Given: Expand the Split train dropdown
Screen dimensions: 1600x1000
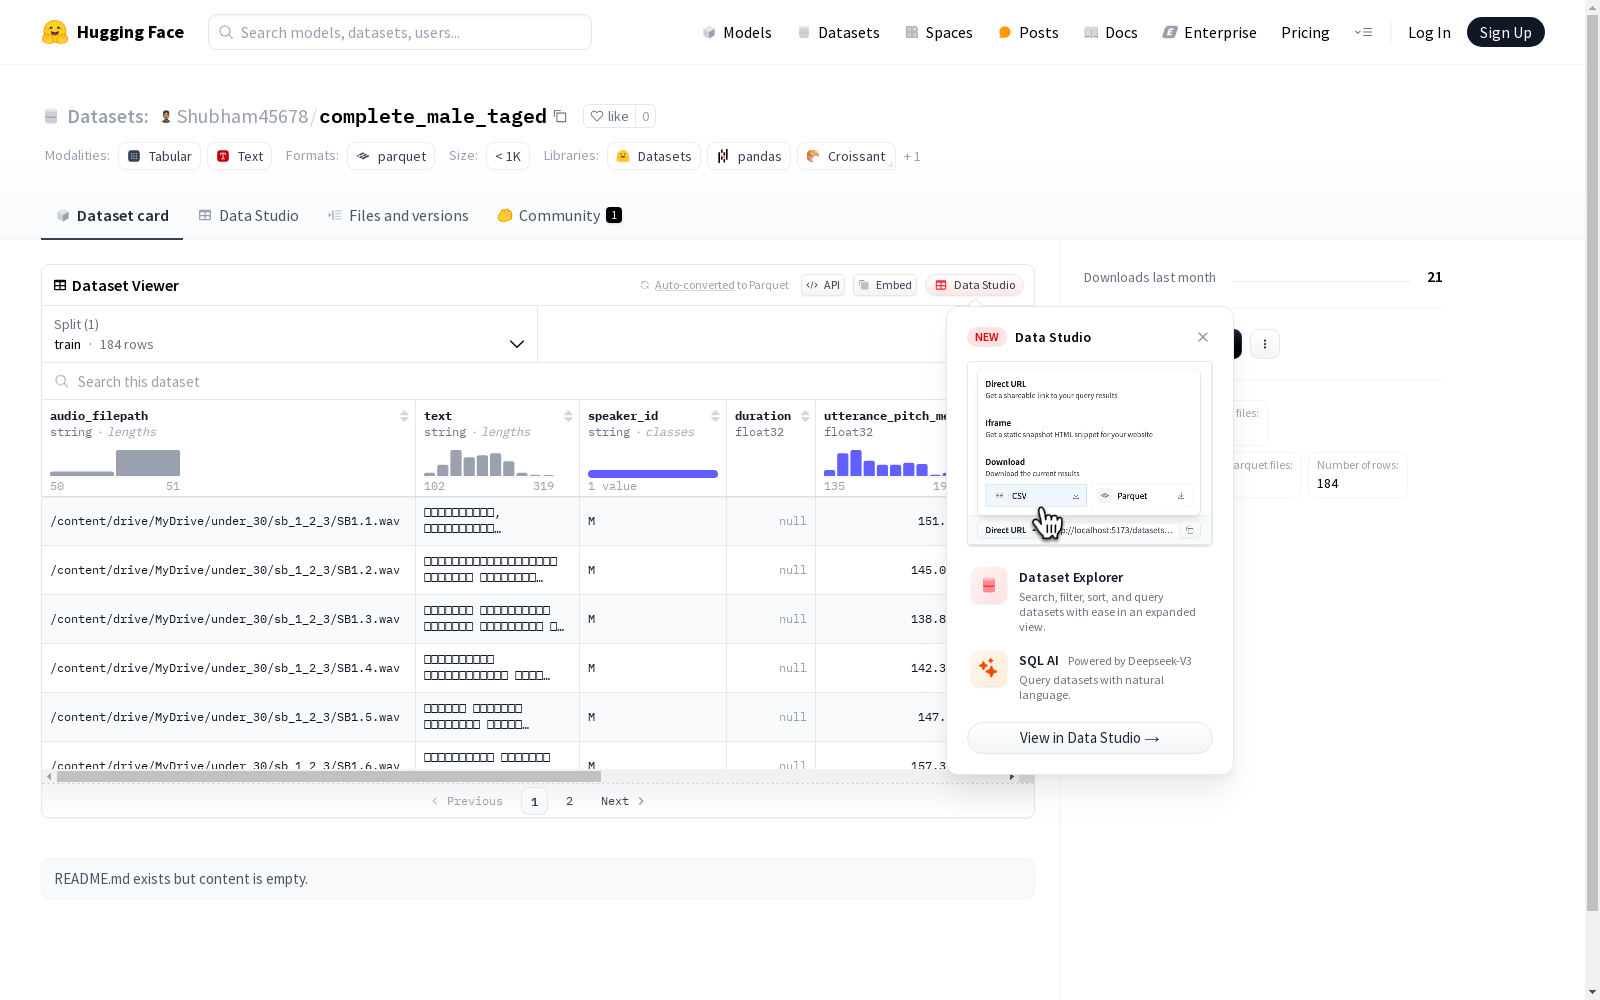Looking at the screenshot, I should click(x=290, y=334).
